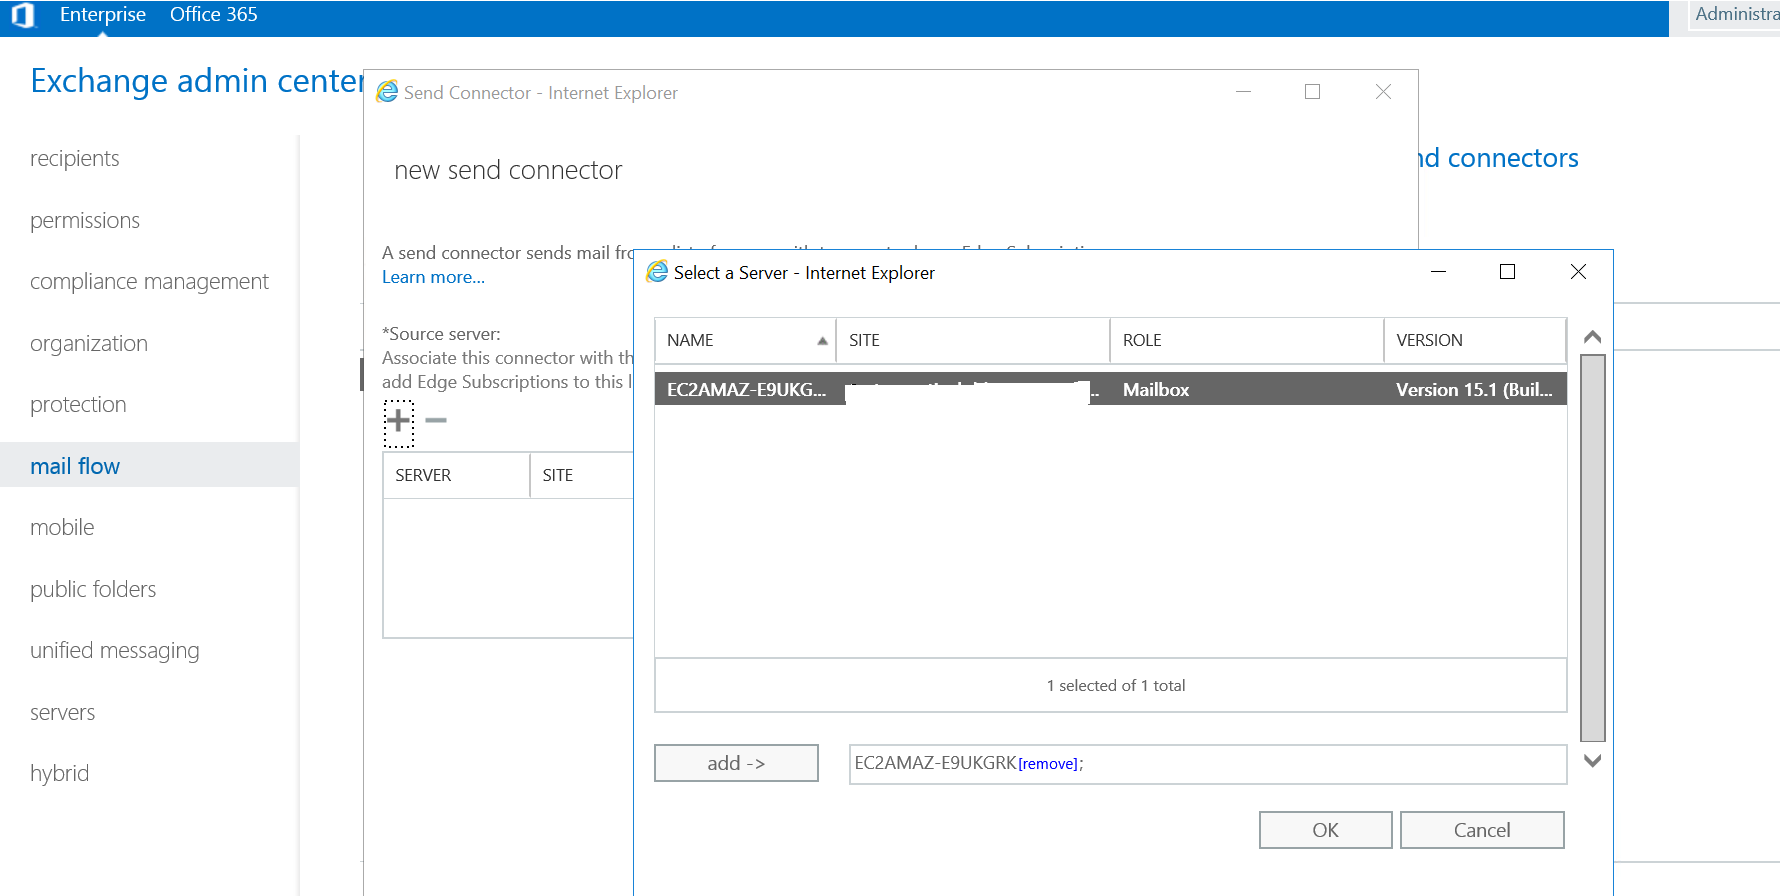Go to recipients in the sidebar
Screen dimensions: 1780x896
(75, 159)
